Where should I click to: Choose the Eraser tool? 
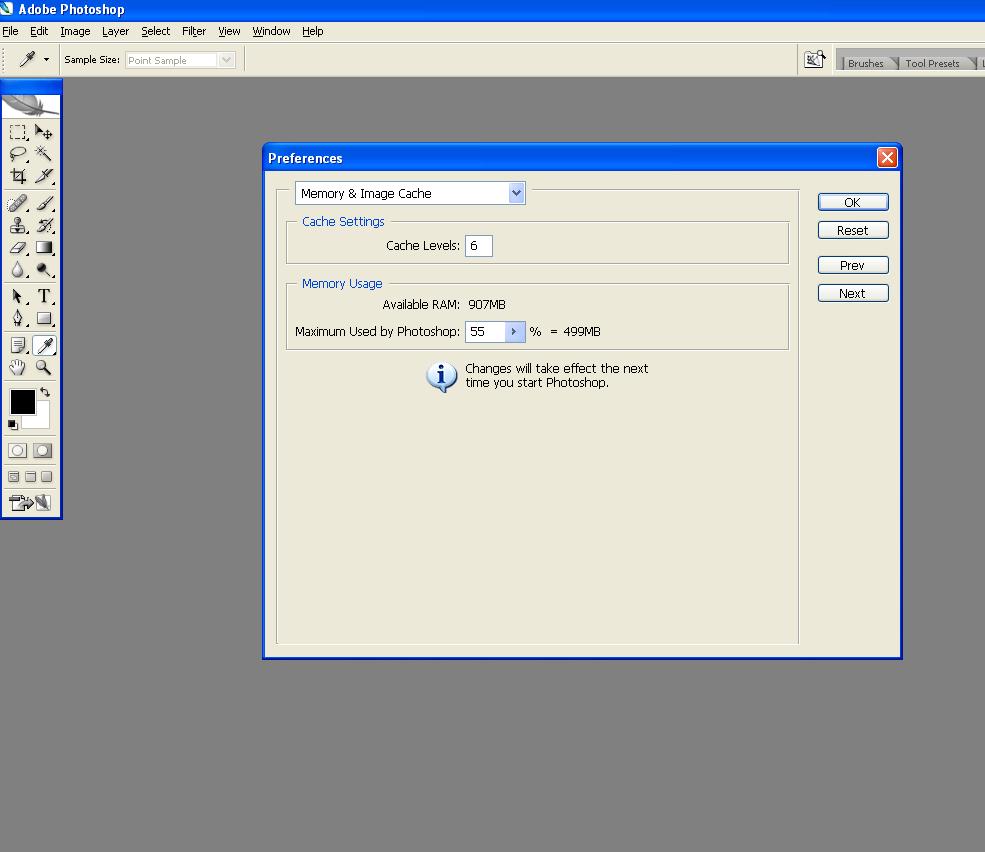18,248
